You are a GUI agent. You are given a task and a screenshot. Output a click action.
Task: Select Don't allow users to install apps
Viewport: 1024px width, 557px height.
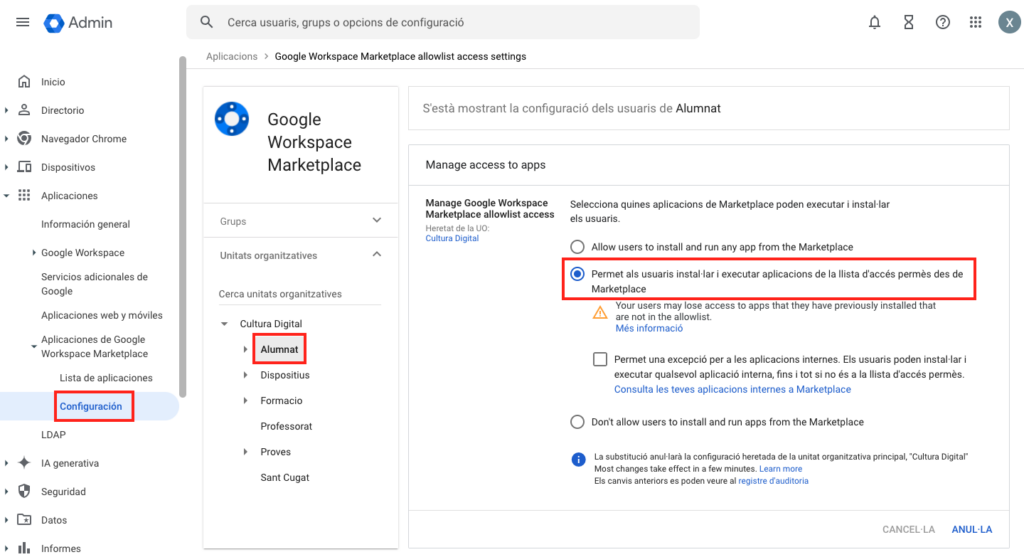pos(577,422)
